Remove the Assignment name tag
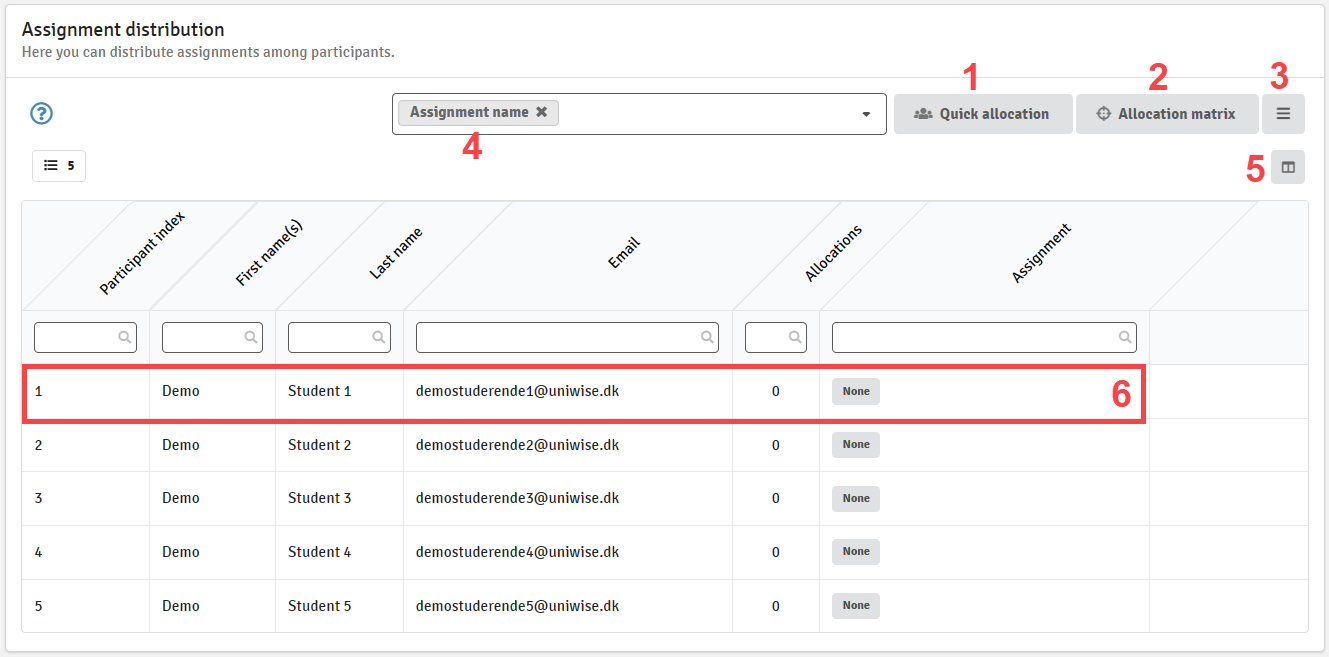Viewport: 1329px width, 657px height. coord(541,112)
